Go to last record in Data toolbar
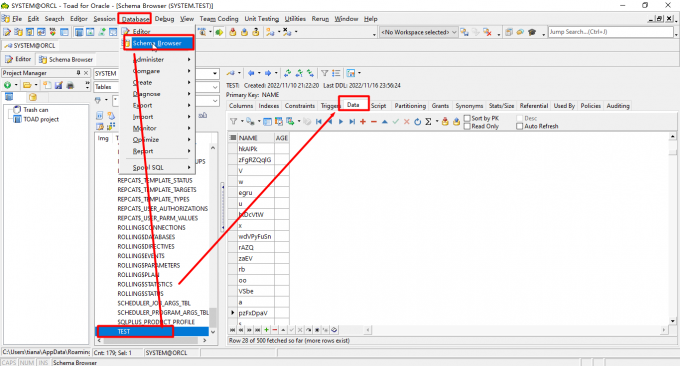This screenshot has height=366, width=680. (x=352, y=122)
